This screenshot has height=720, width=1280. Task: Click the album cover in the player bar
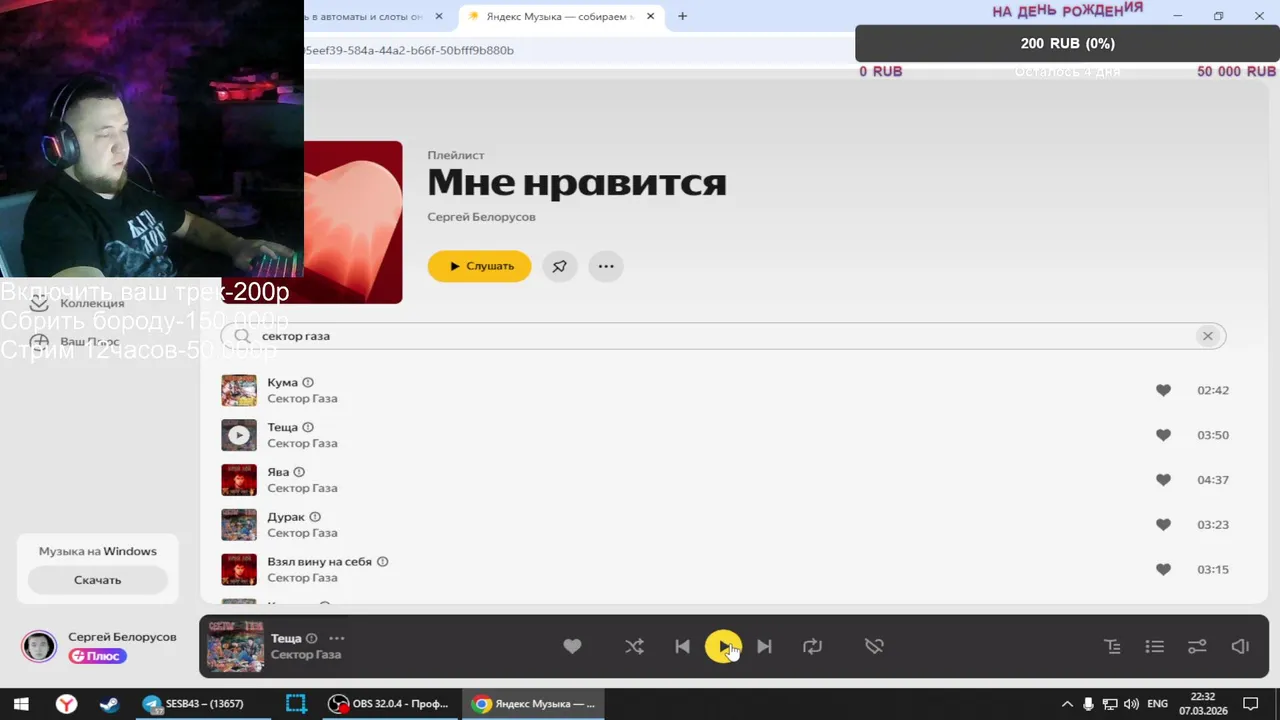235,646
